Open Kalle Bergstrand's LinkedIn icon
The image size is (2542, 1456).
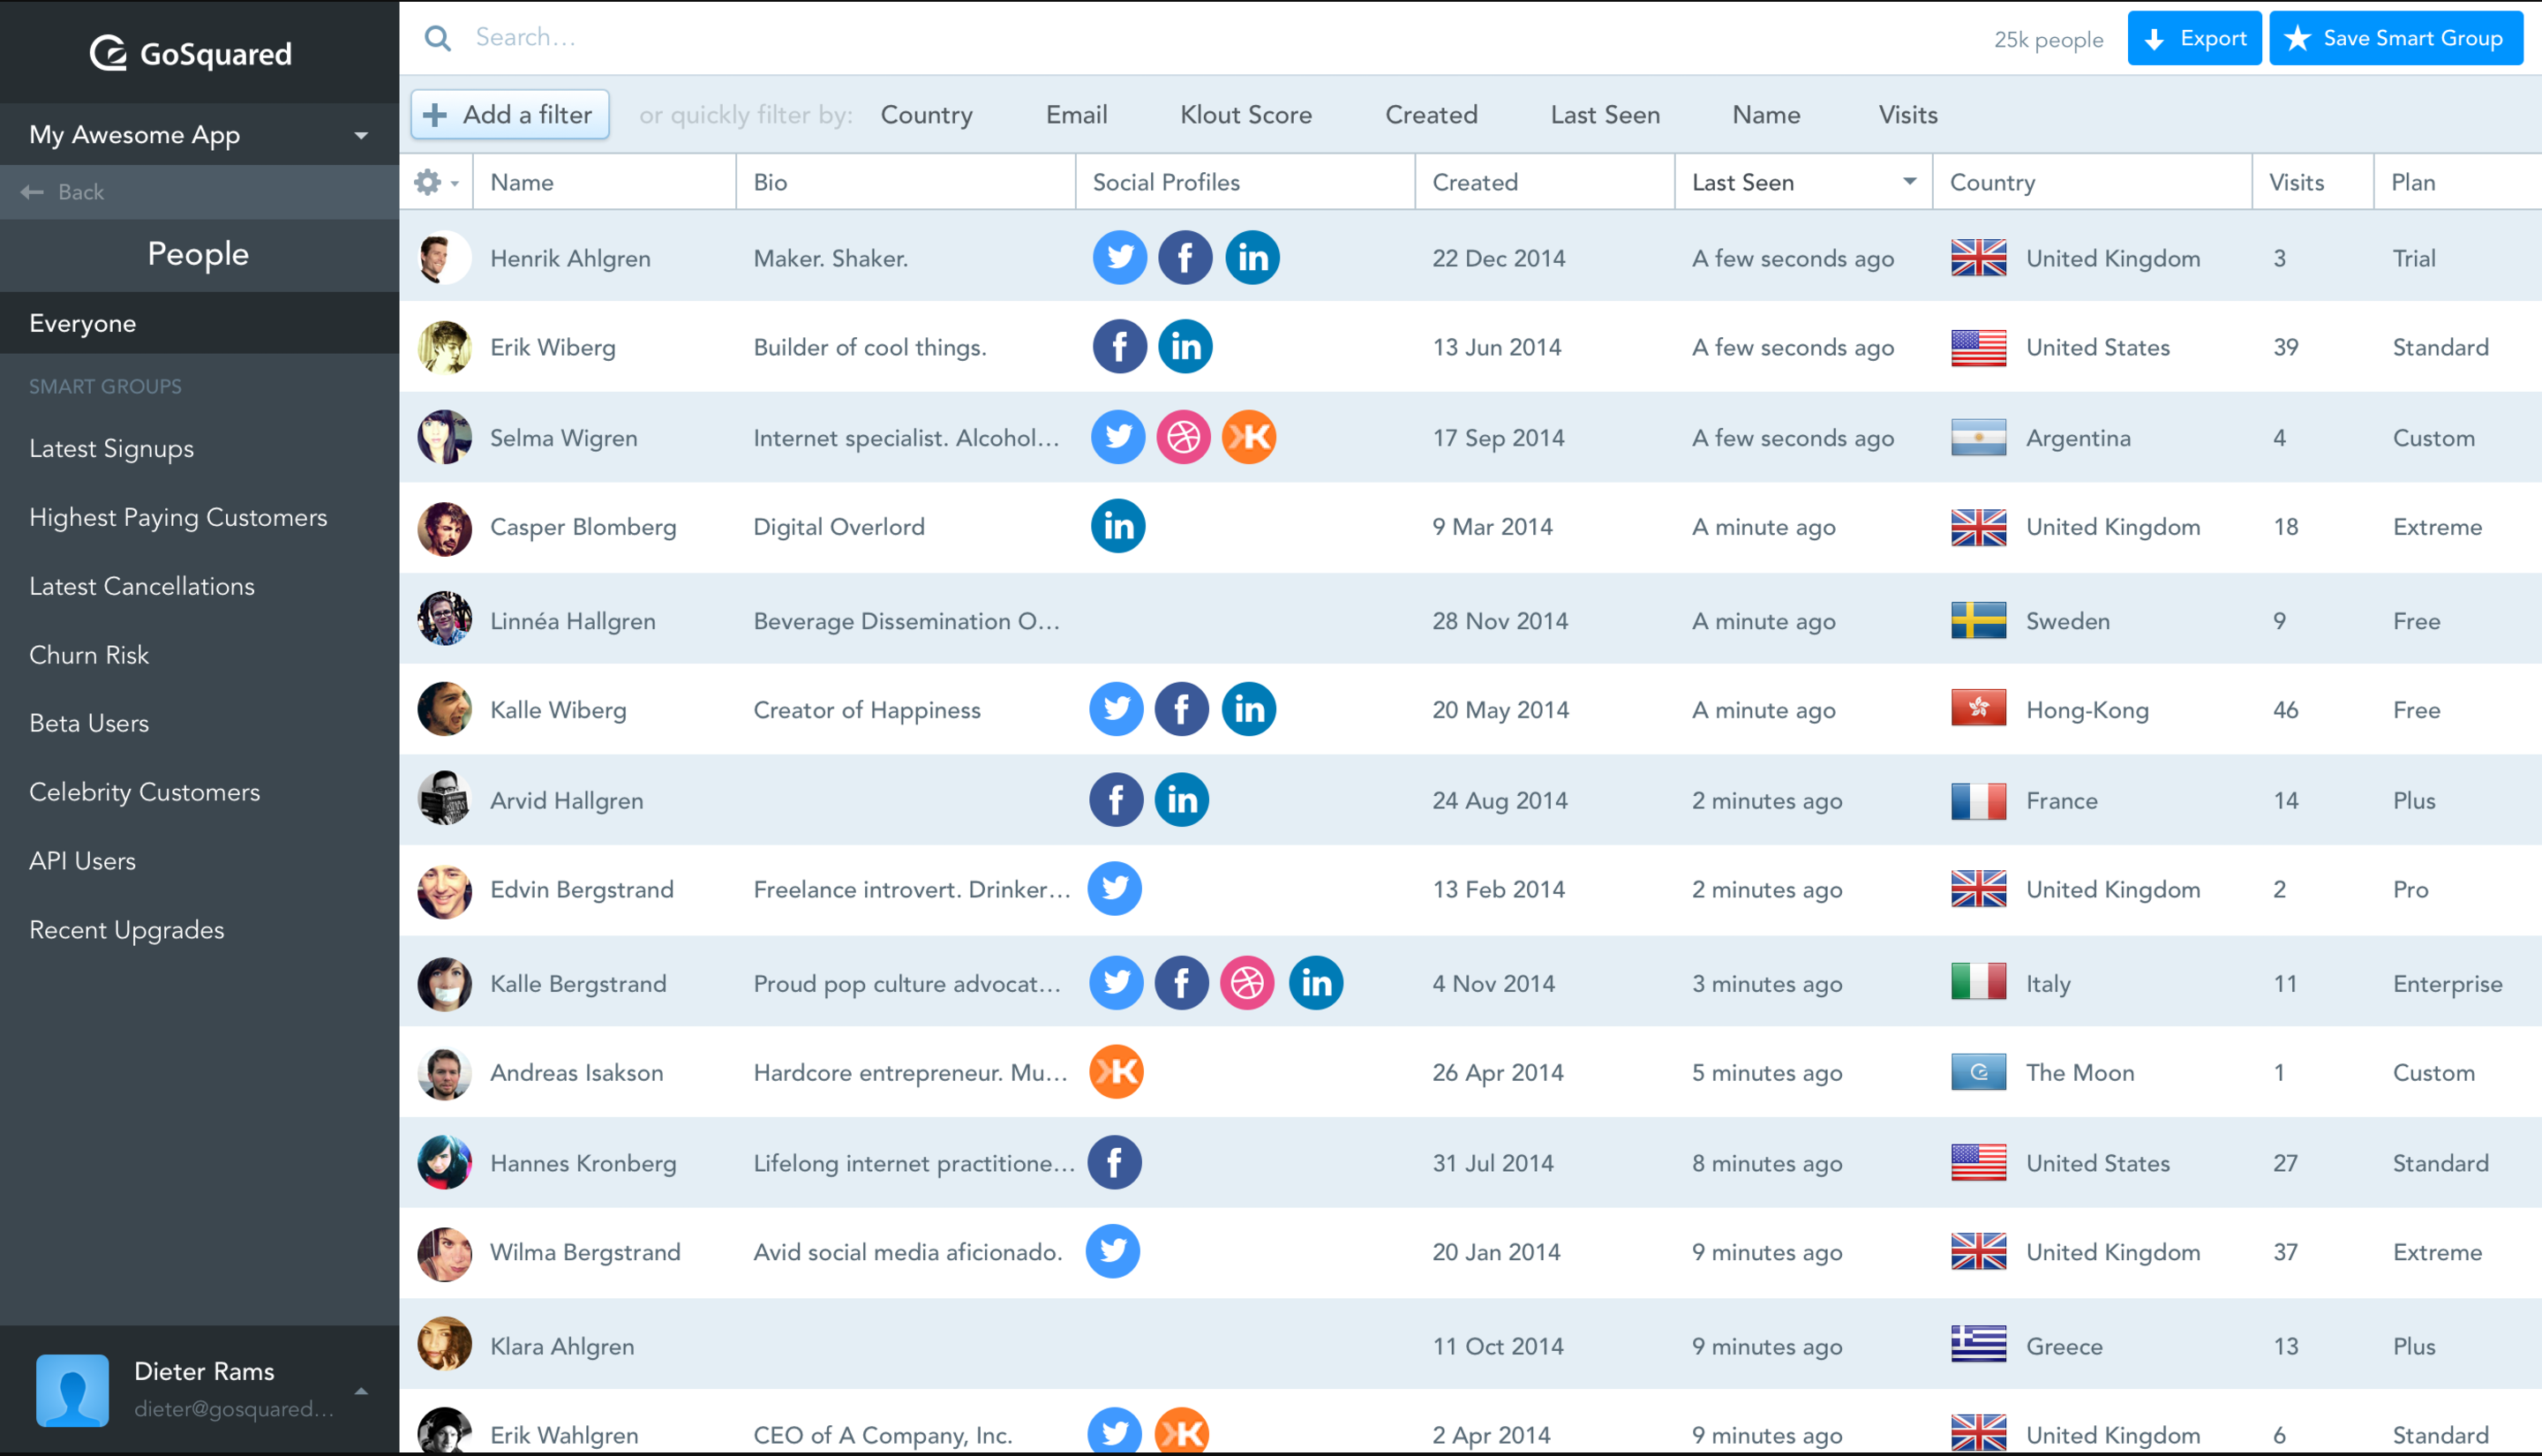pos(1316,983)
